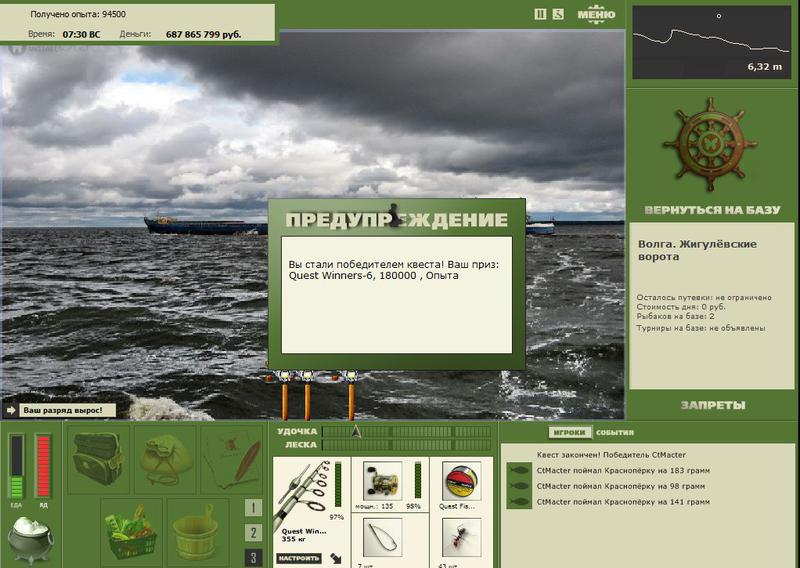Click the rod durability bar at 97%
Image resolution: width=800 pixels, height=568 pixels.
[x=338, y=484]
